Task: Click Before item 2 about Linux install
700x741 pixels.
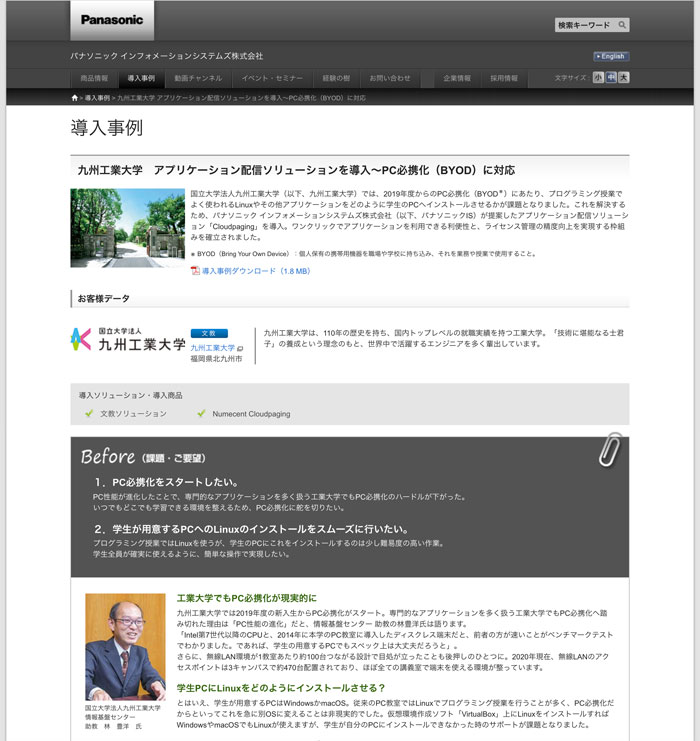Action: 251,529
